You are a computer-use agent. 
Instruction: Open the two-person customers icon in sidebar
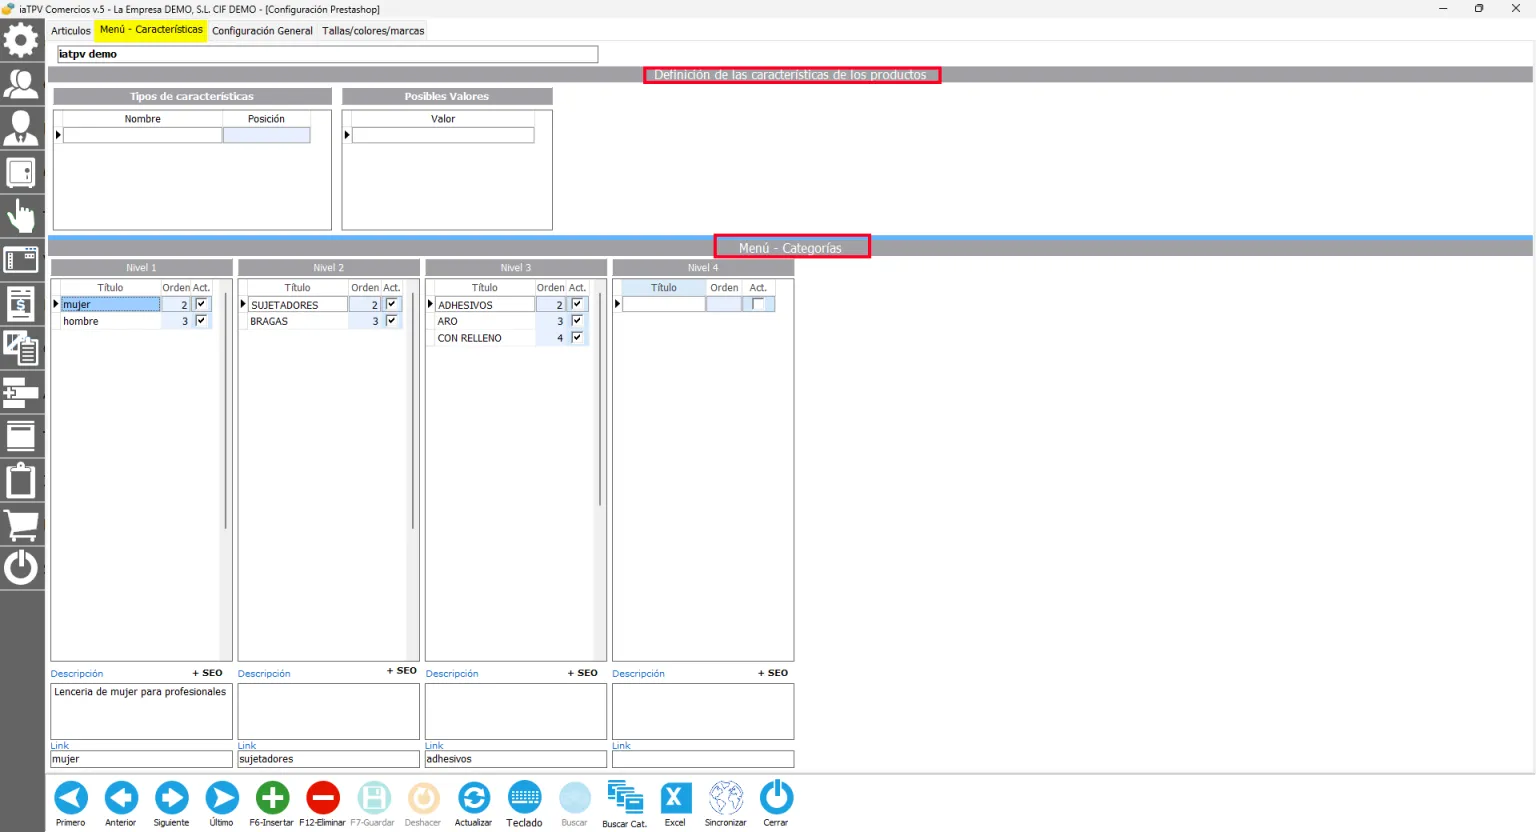pos(21,84)
